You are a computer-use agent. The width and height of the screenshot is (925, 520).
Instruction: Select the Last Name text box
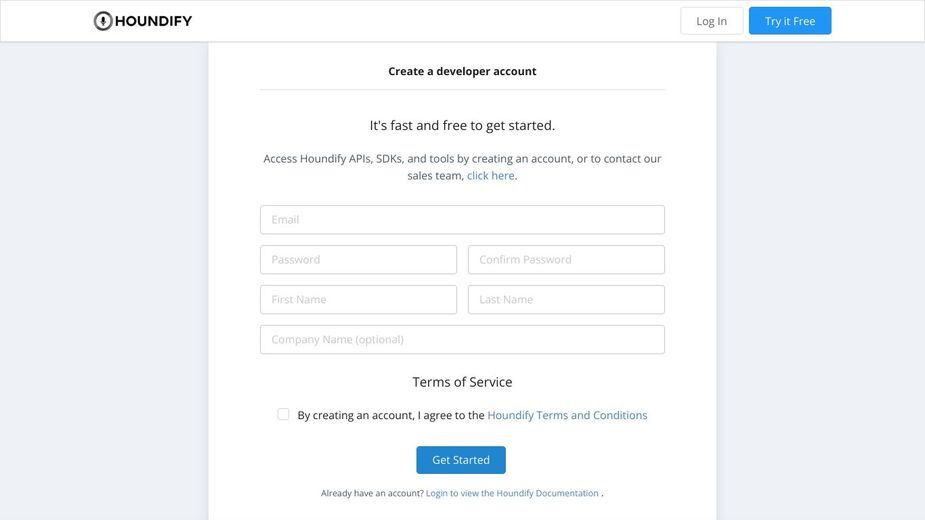click(566, 300)
